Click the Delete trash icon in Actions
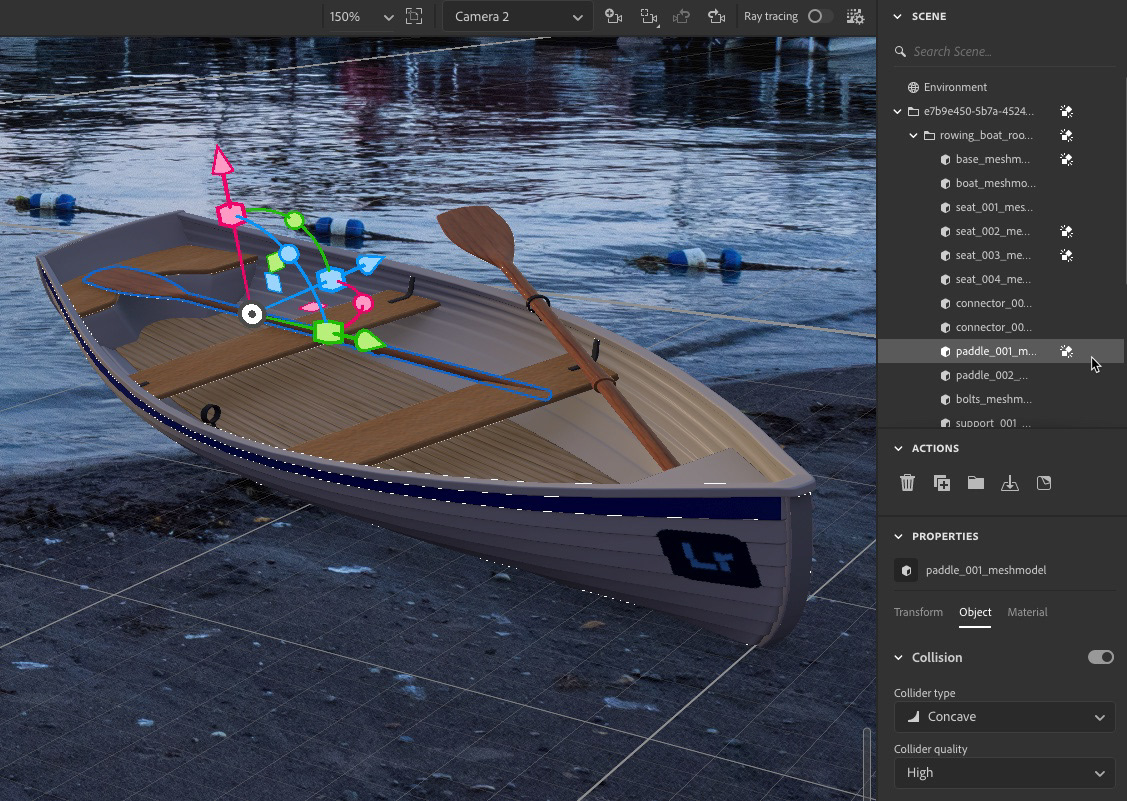The height and width of the screenshot is (801, 1127). click(907, 482)
